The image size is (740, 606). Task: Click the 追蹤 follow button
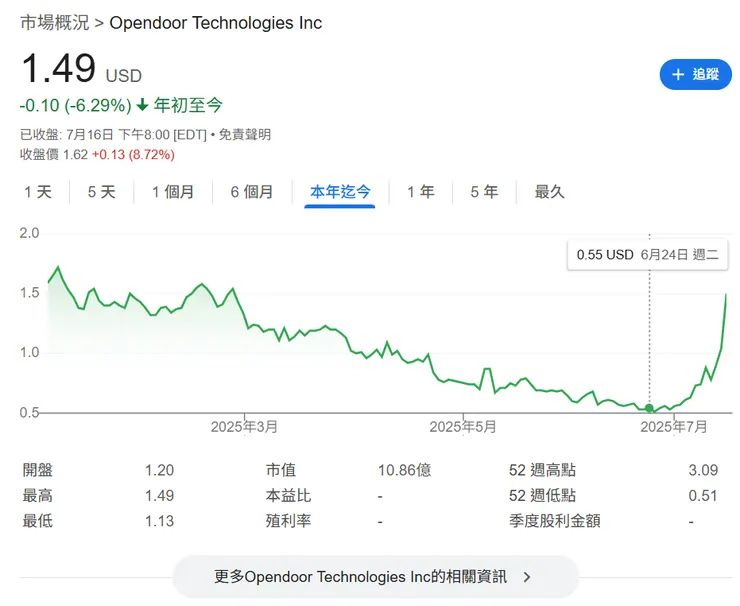pos(696,74)
